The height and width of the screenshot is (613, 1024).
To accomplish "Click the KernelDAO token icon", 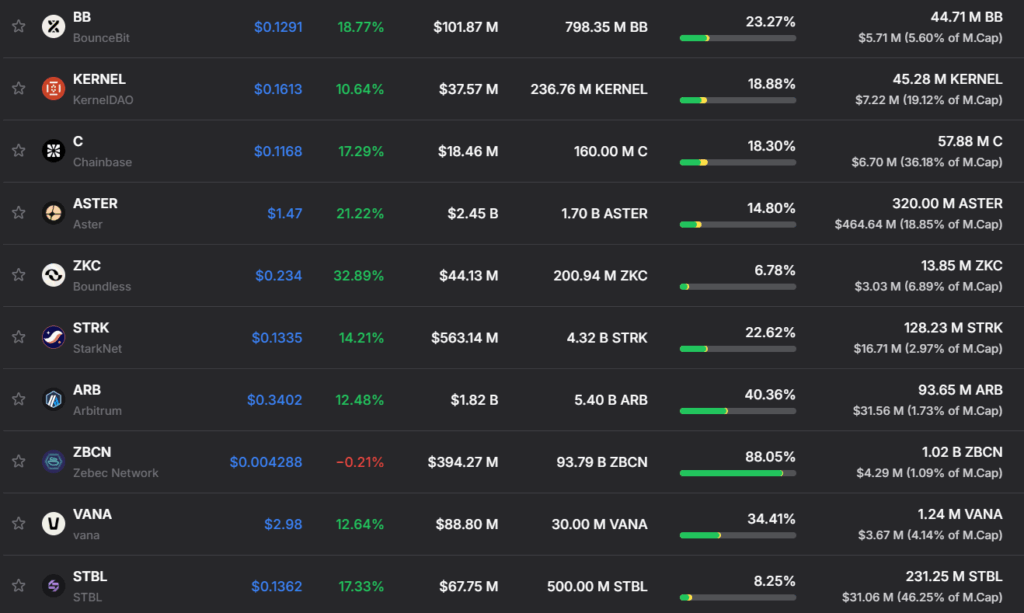I will point(53,89).
